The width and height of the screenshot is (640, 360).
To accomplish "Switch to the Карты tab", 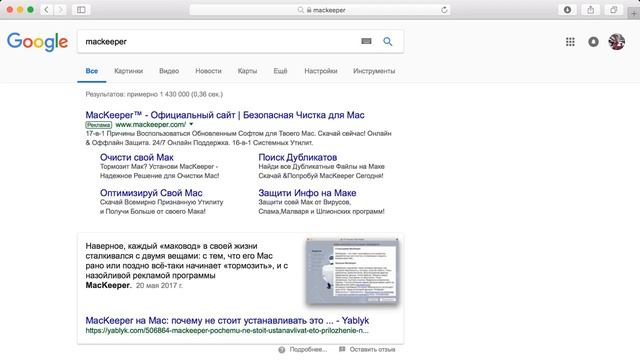I will (x=247, y=71).
